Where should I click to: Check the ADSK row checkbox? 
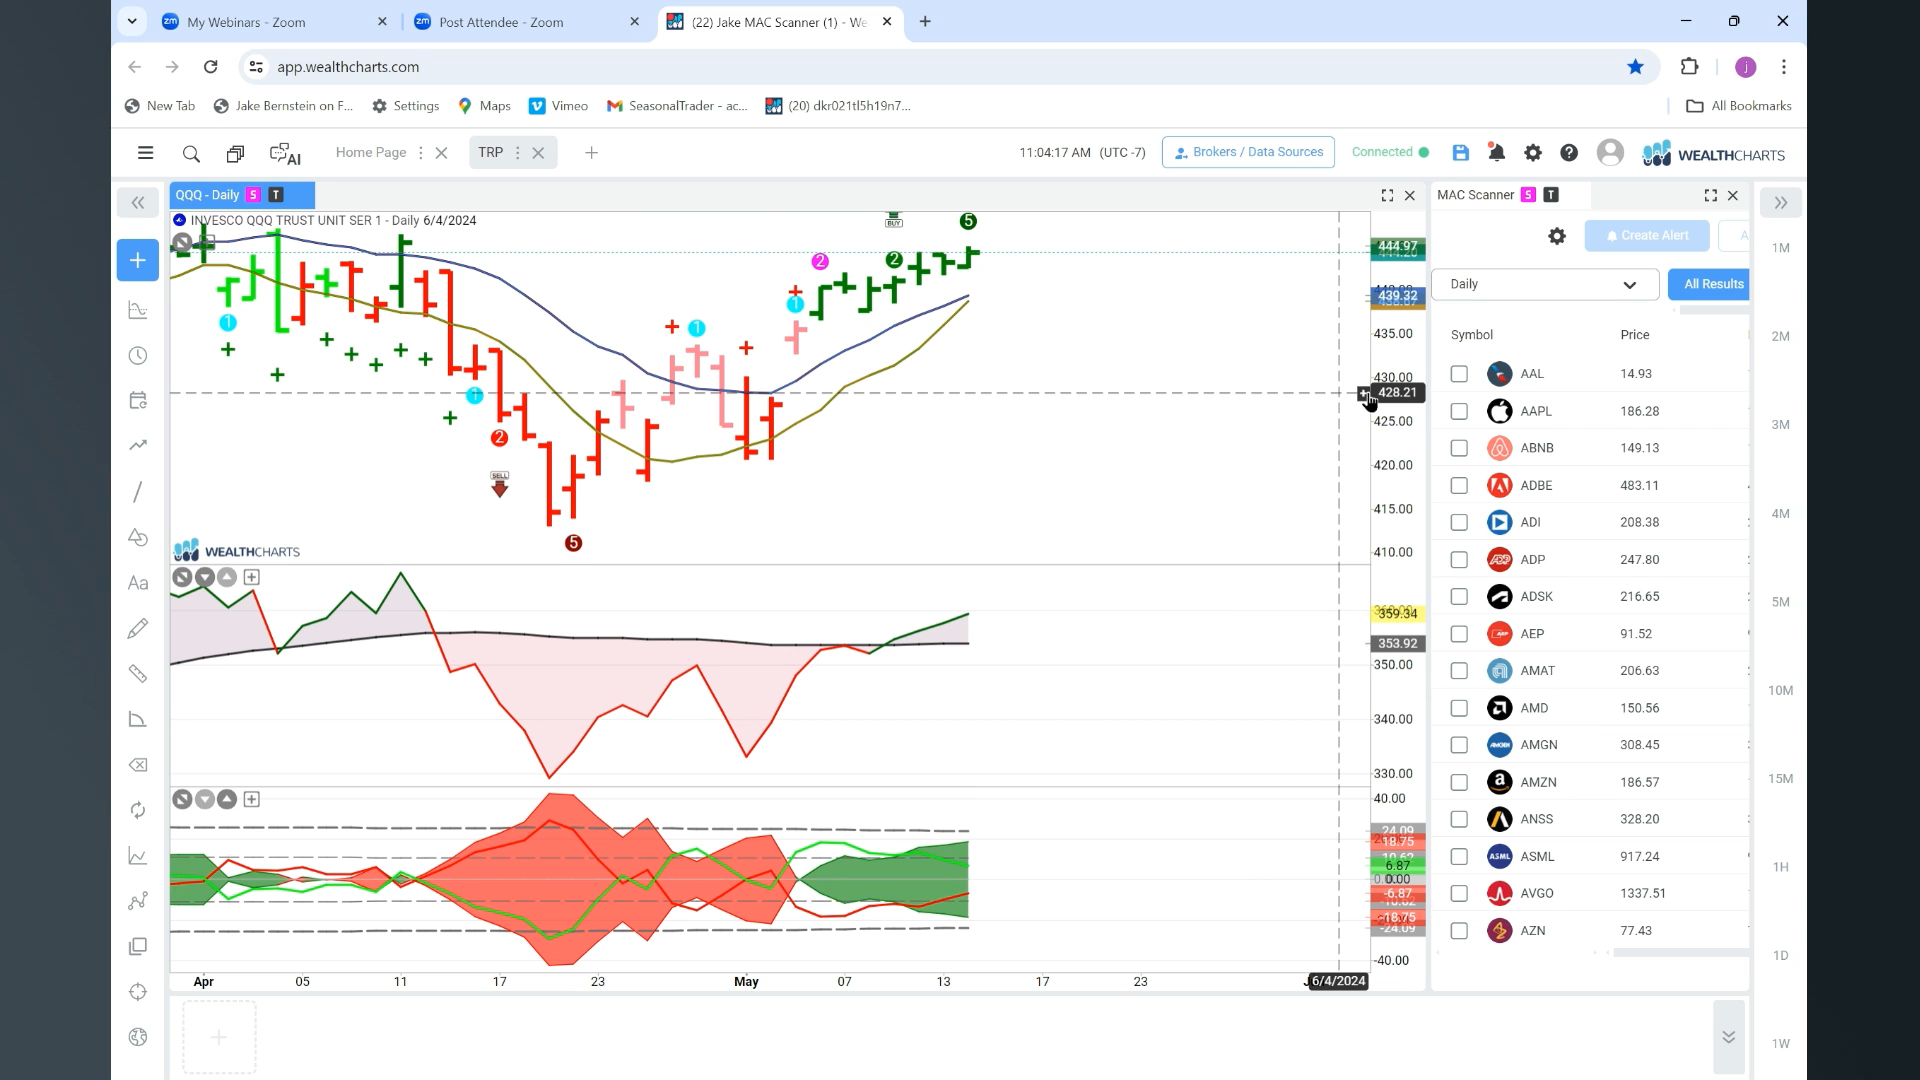[x=1459, y=597]
